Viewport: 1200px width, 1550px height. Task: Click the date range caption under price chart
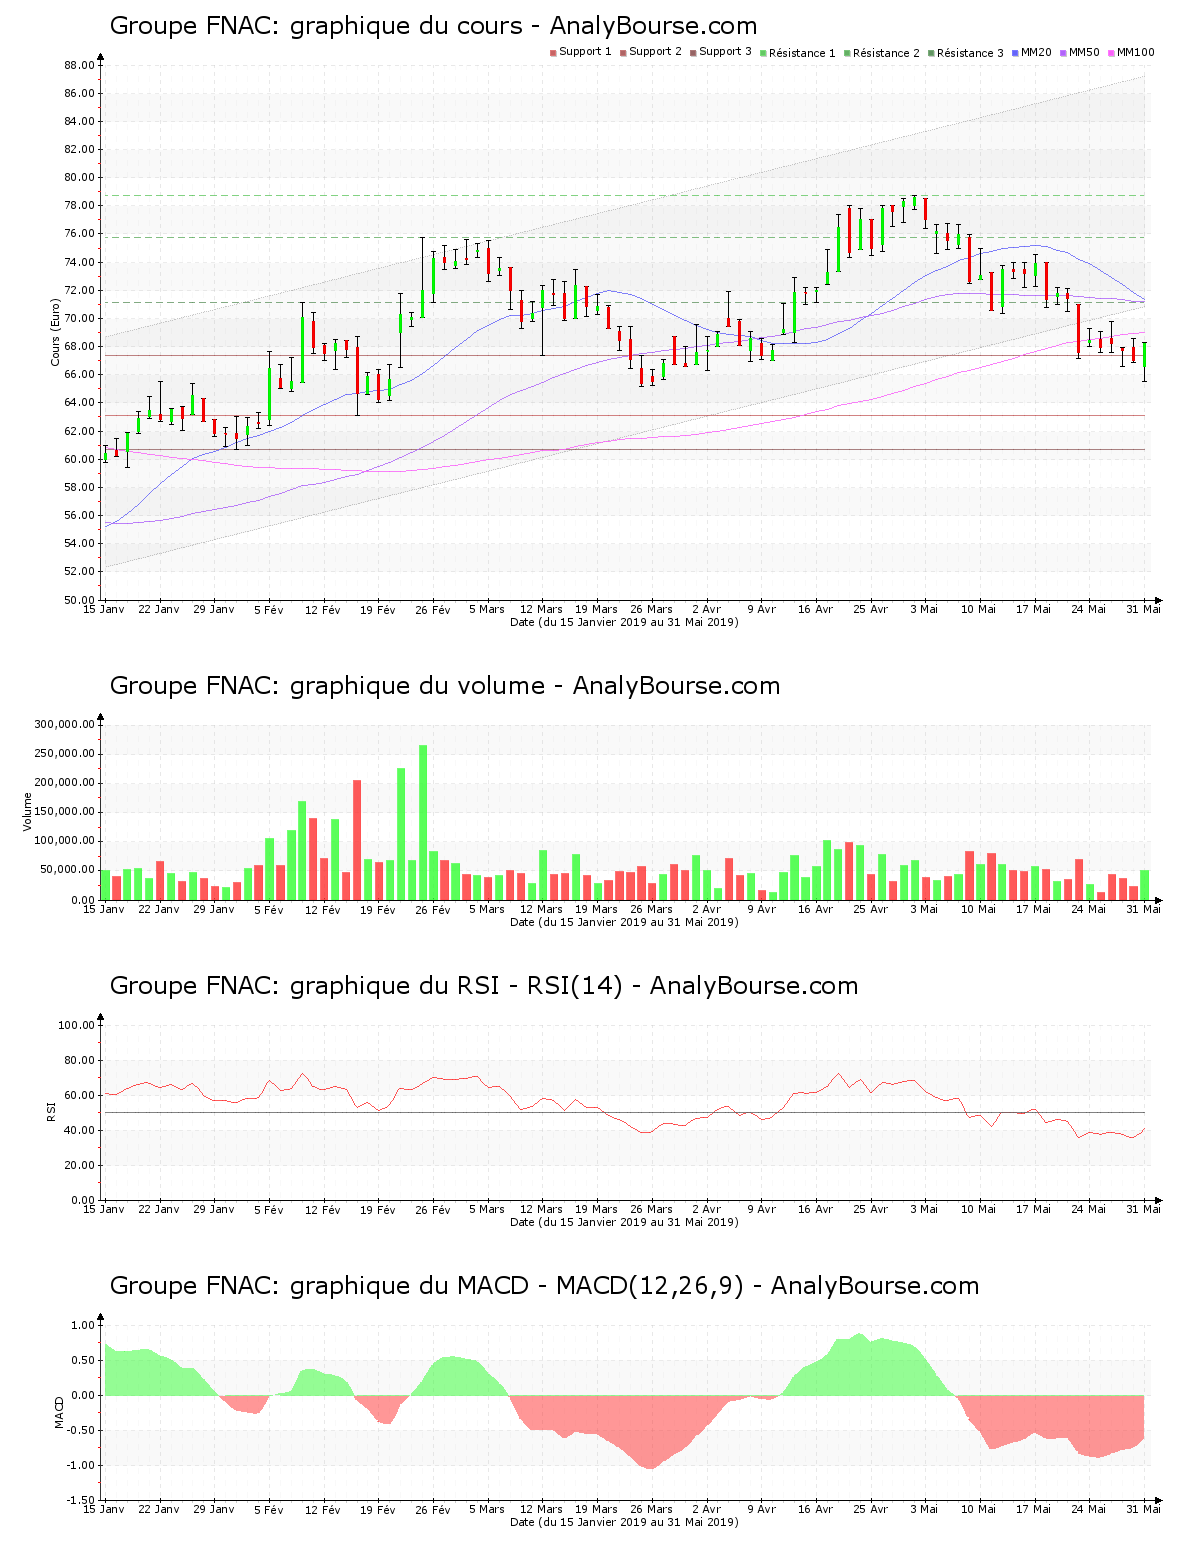pyautogui.click(x=624, y=622)
